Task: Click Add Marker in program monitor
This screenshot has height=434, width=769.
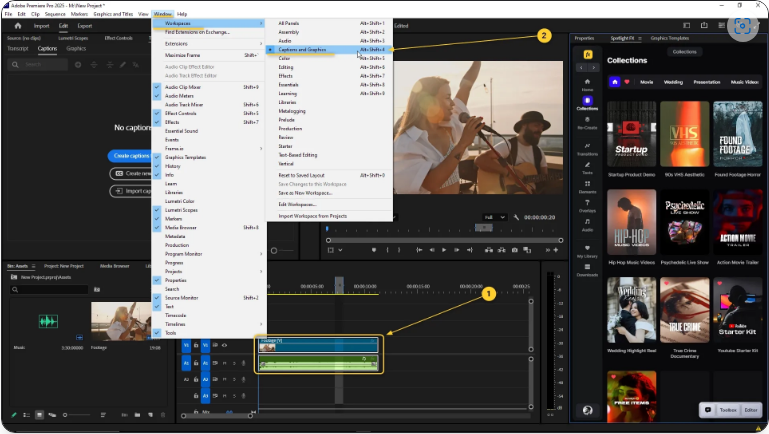Action: (x=374, y=250)
